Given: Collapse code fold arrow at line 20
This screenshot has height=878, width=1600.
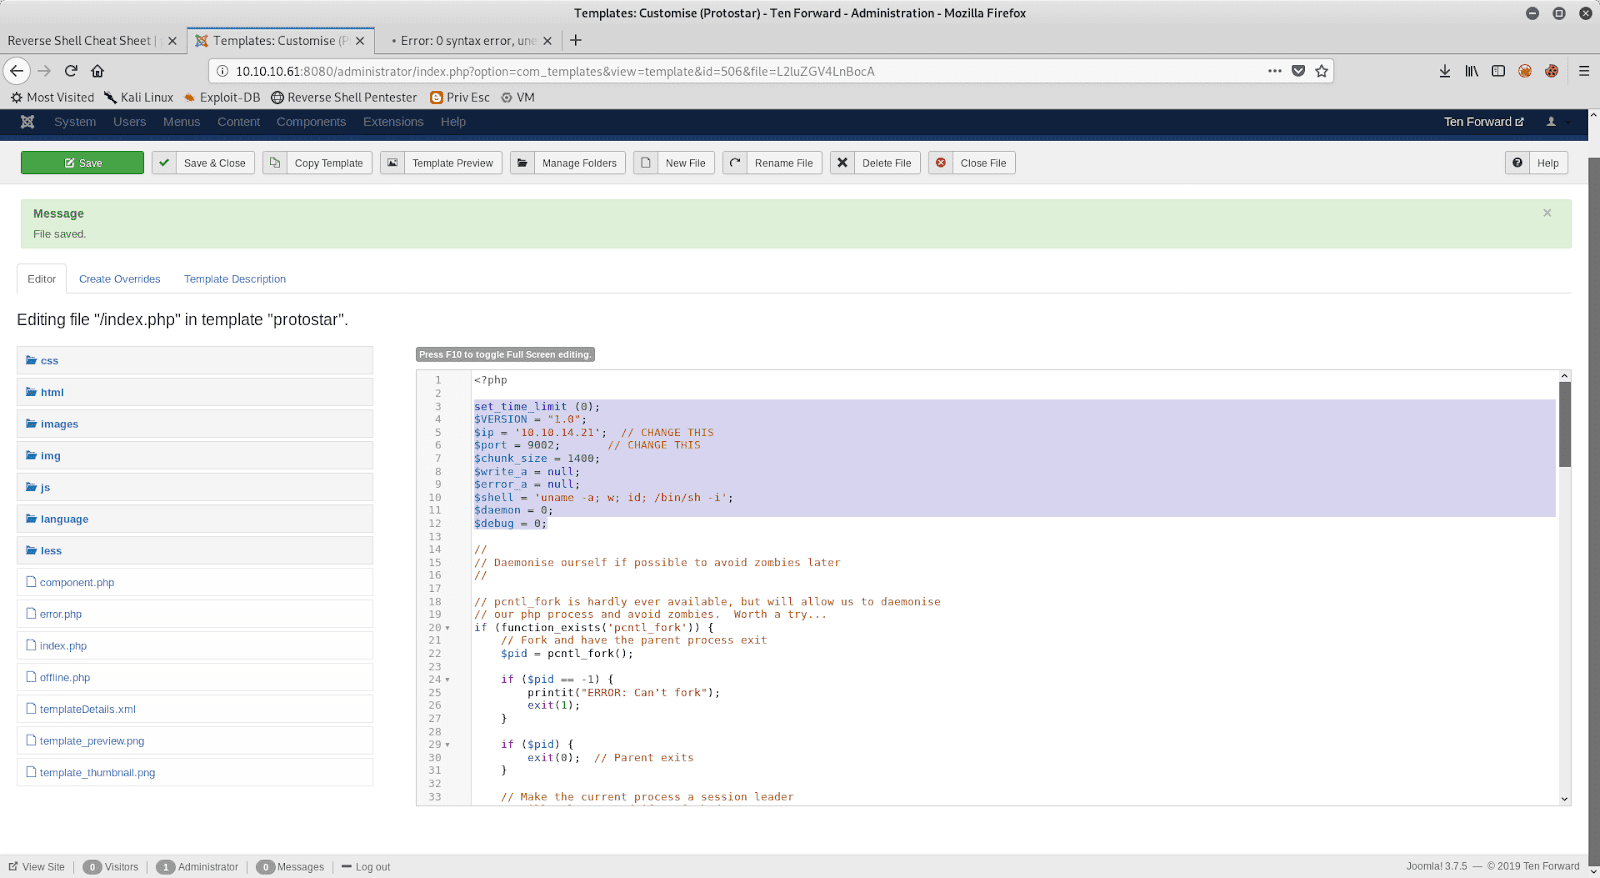Looking at the screenshot, I should point(448,628).
